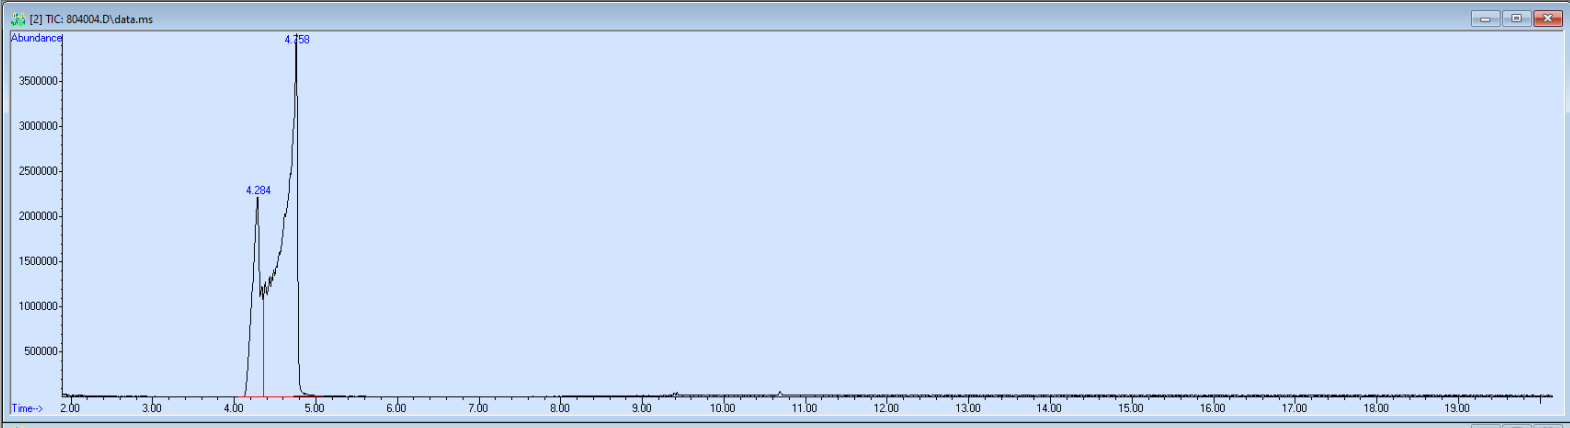1570x428 pixels.
Task: Click the 12.00 time axis label
Action: (x=886, y=408)
